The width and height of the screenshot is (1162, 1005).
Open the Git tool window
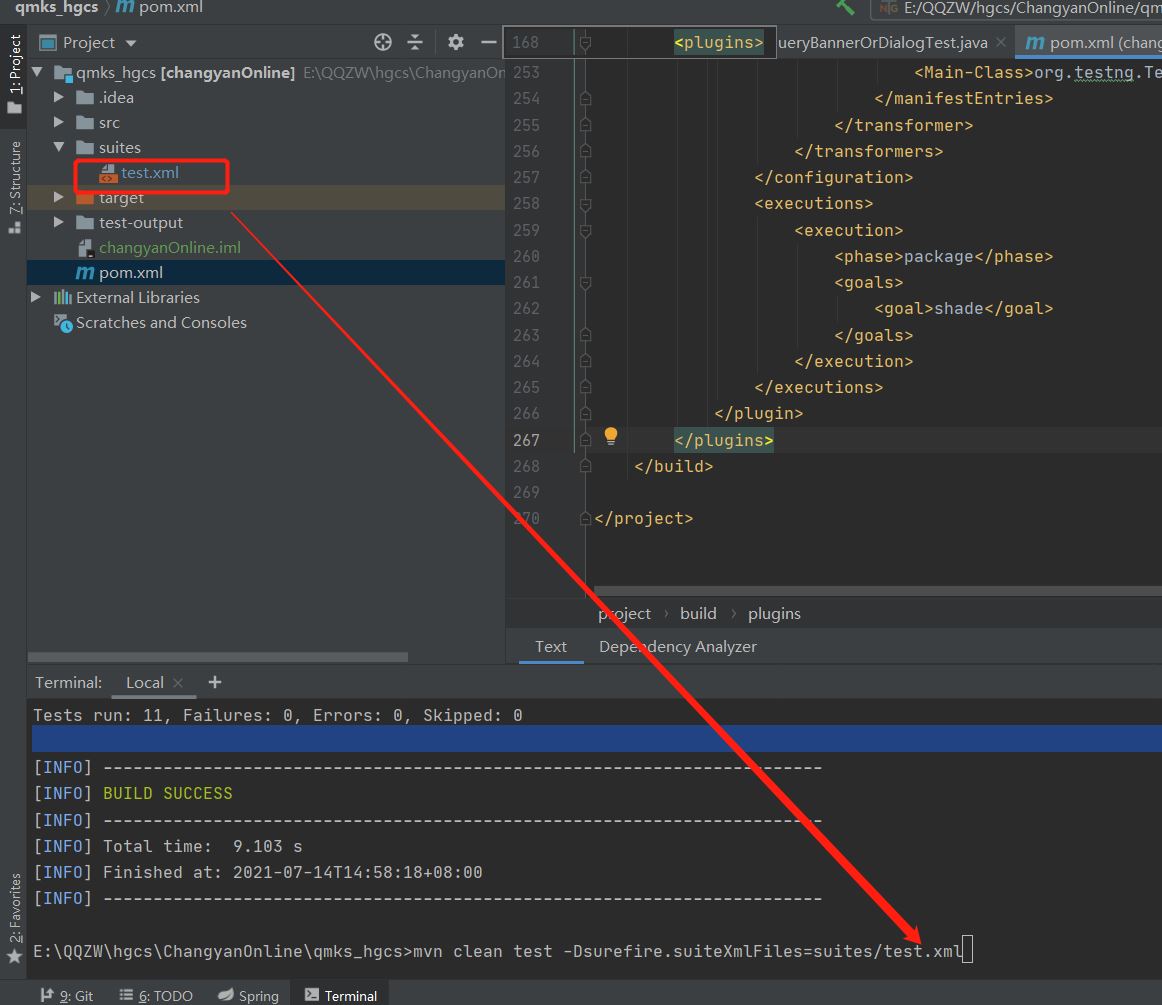click(67, 995)
